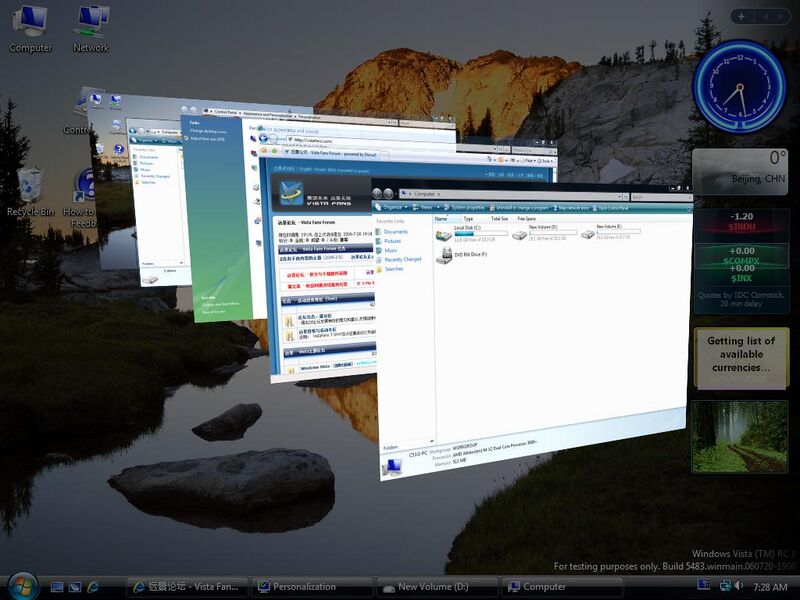The height and width of the screenshot is (600, 800).
Task: Click the analog clock gadget
Action: click(739, 85)
